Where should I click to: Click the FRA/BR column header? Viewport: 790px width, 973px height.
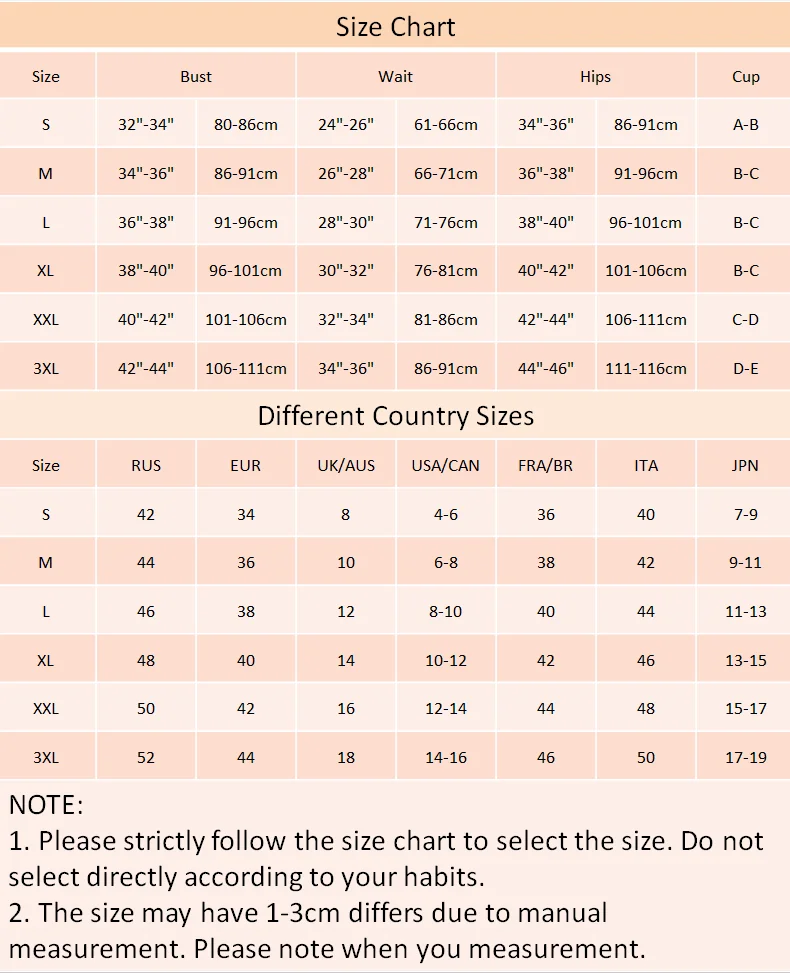pyautogui.click(x=545, y=465)
